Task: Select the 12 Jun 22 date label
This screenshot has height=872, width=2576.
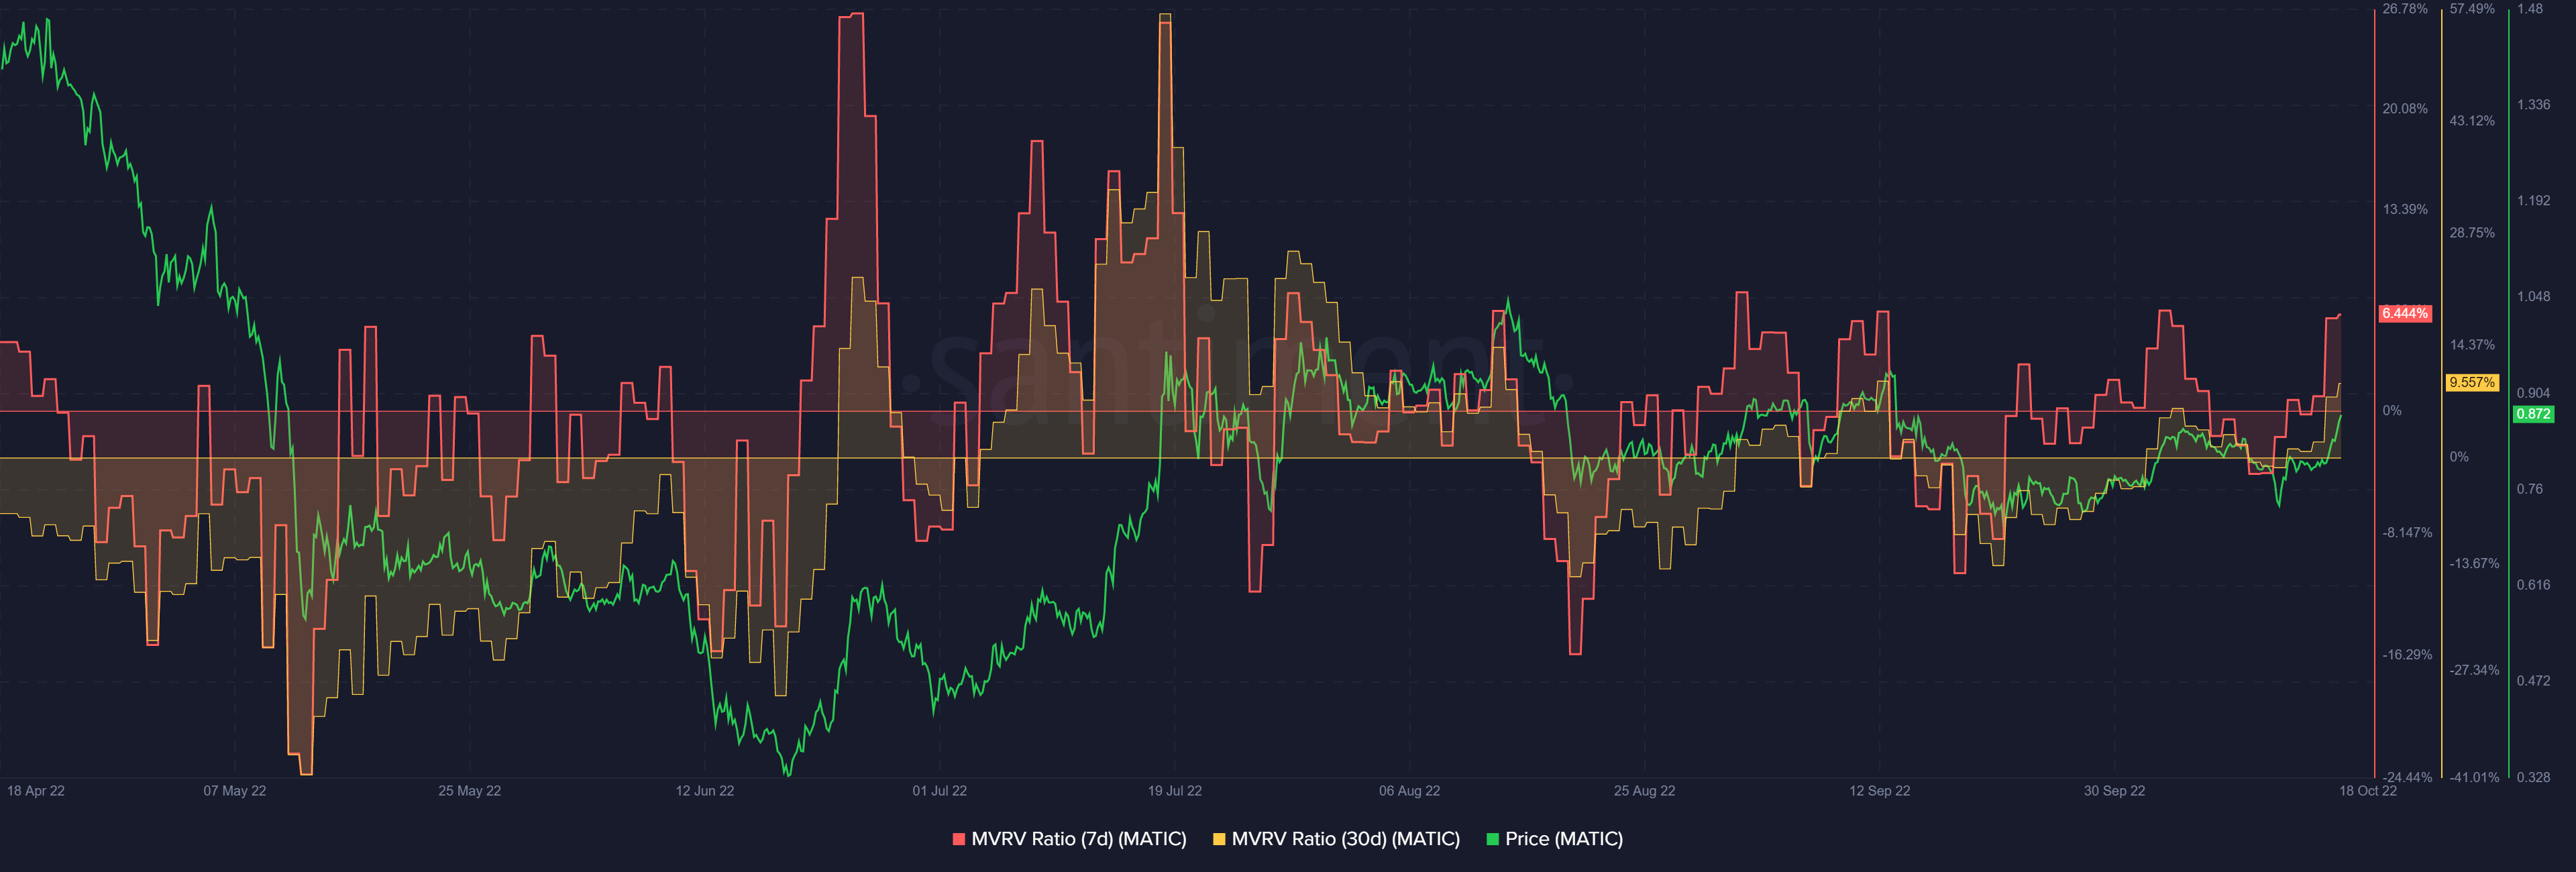Action: pos(704,790)
